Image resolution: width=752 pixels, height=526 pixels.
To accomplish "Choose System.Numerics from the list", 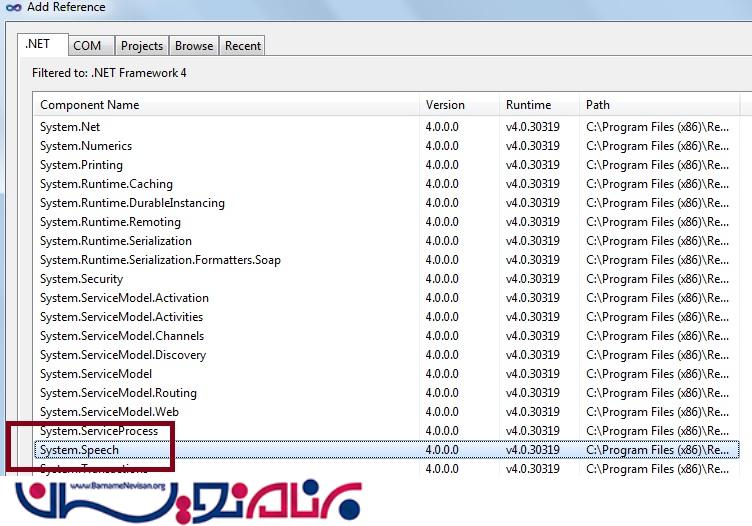I will pyautogui.click(x=86, y=146).
